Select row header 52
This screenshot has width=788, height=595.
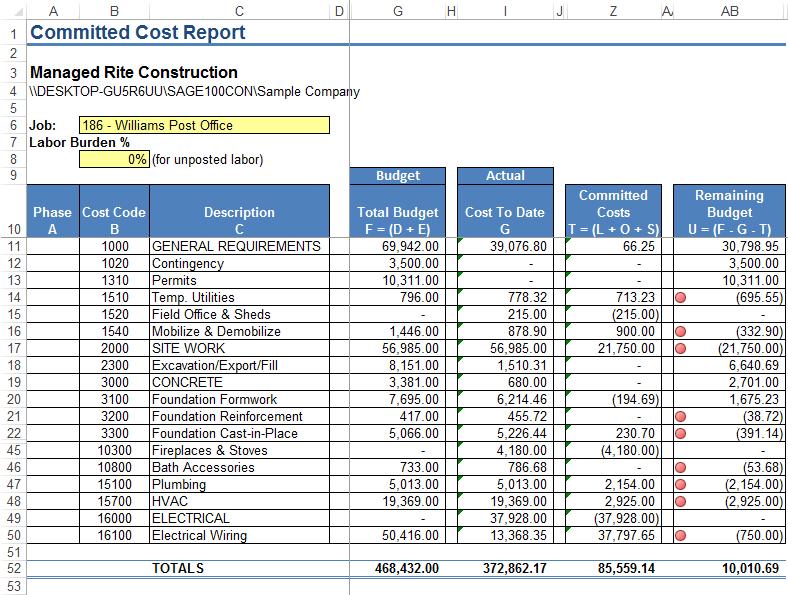(x=14, y=568)
